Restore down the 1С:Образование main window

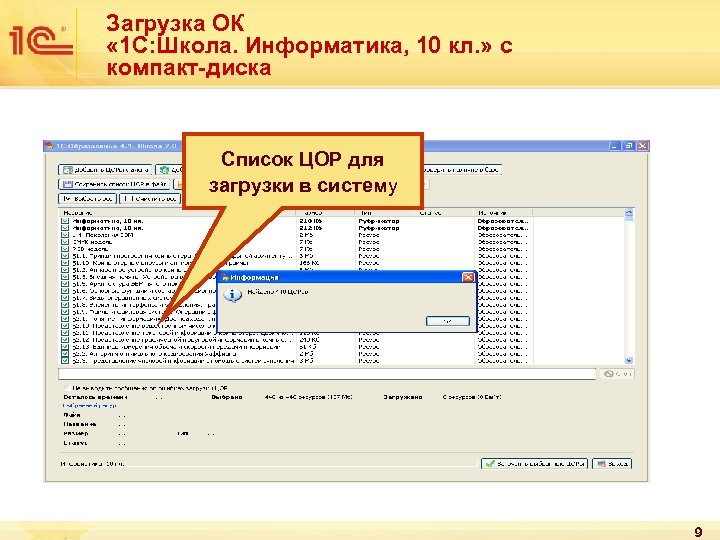(629, 146)
